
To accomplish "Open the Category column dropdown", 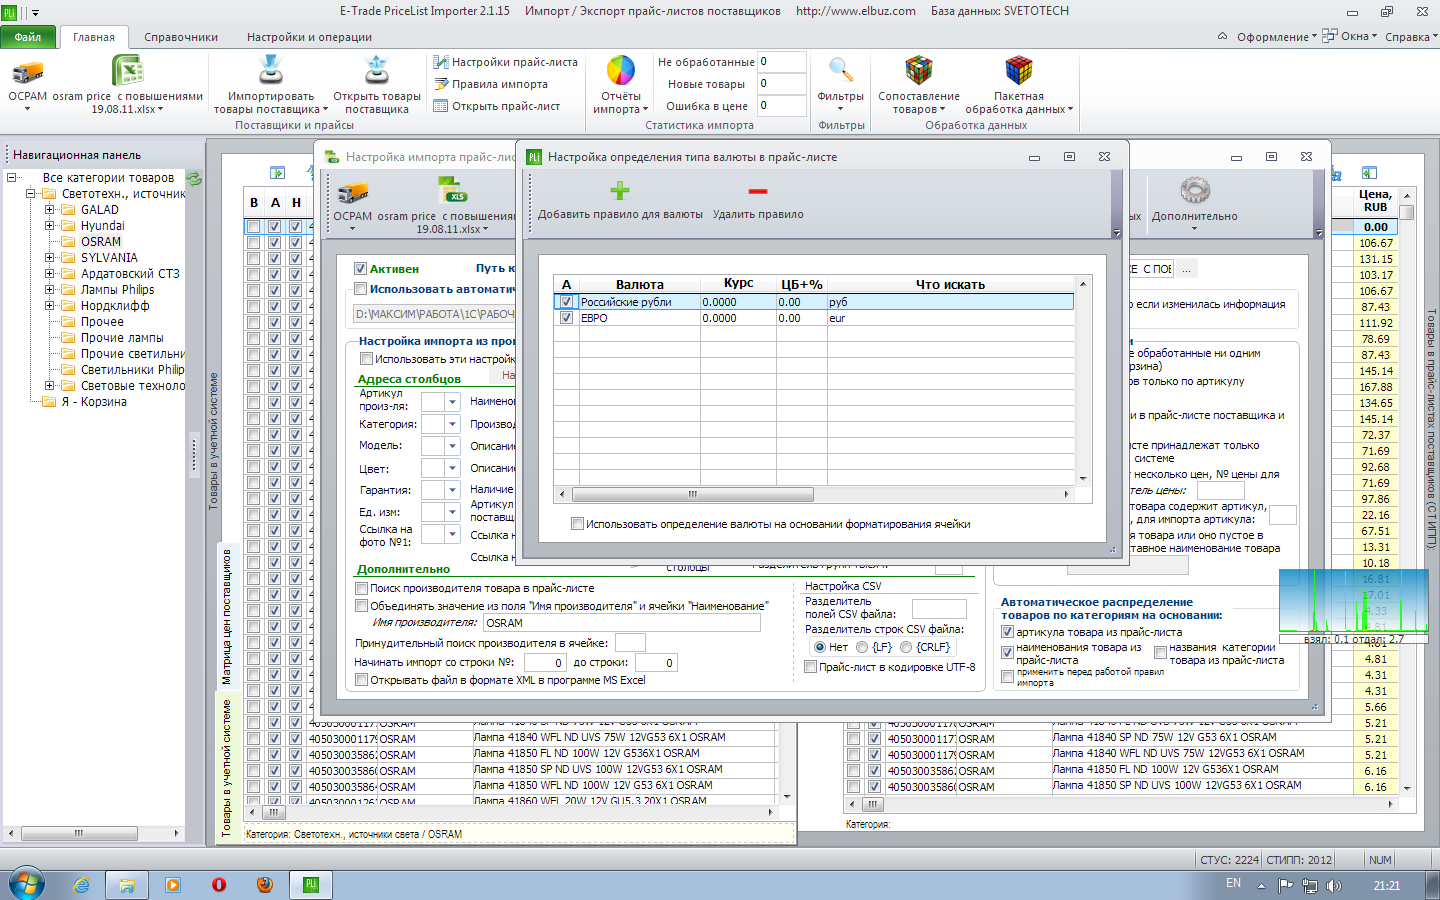I will click(x=452, y=424).
